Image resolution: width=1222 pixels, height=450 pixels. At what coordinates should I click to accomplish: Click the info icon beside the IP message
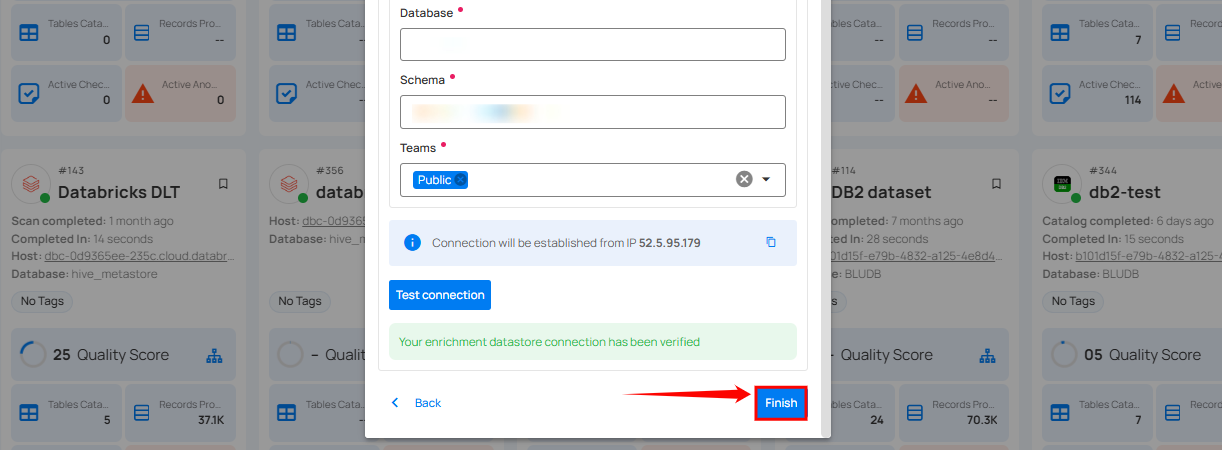412,242
